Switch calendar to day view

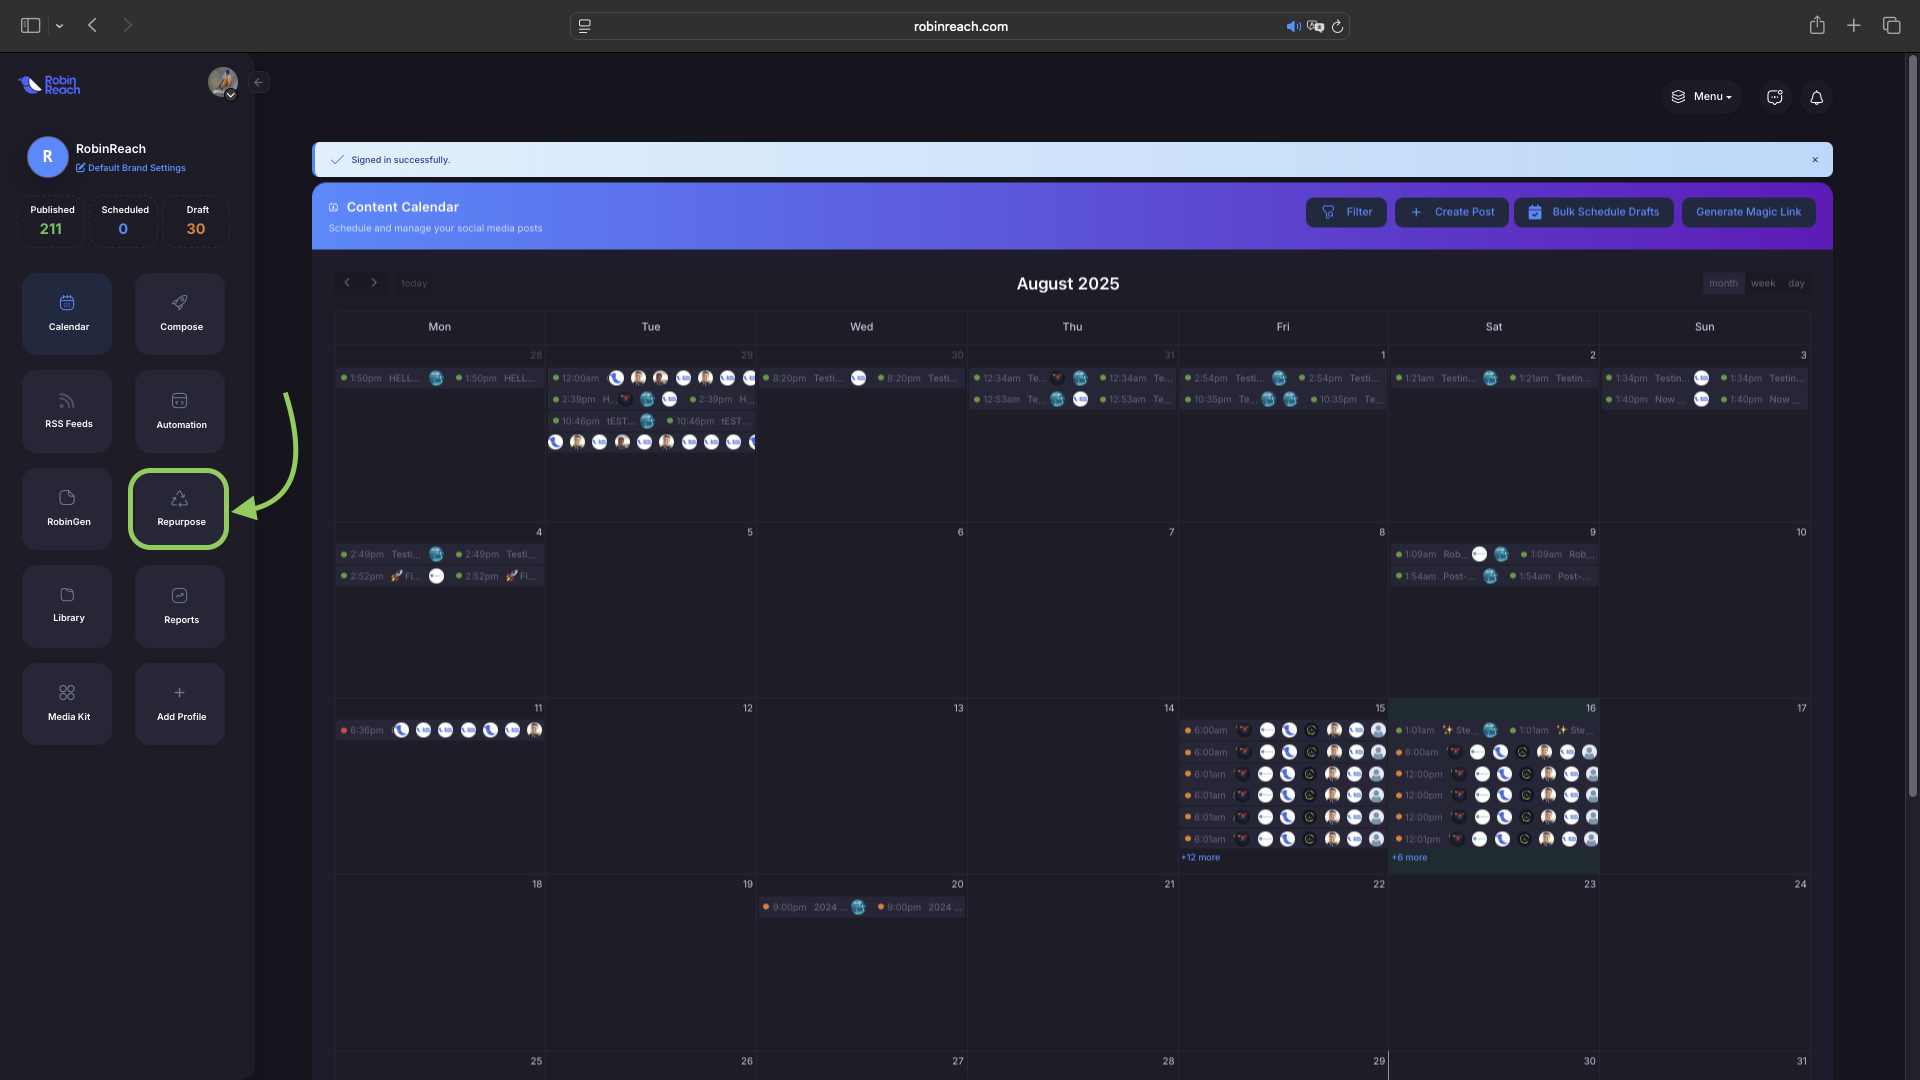click(1796, 283)
